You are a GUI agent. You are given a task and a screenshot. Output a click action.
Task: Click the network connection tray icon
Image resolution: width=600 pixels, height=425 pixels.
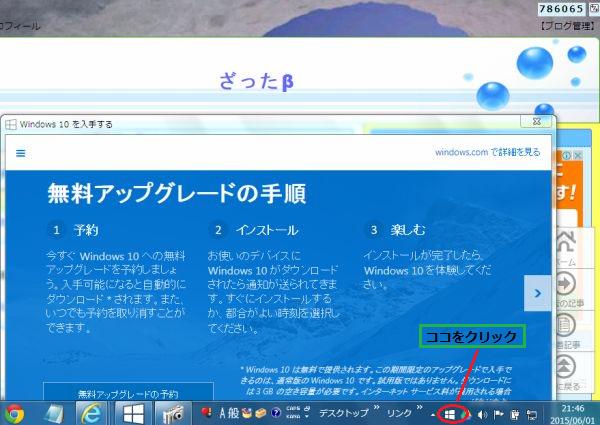pyautogui.click(x=532, y=414)
